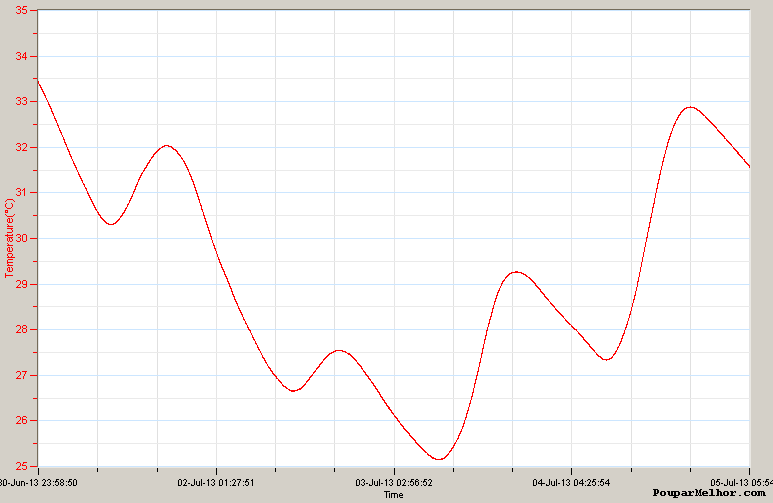
Task: Click the curve peak near 33 degrees
Action: coord(690,107)
